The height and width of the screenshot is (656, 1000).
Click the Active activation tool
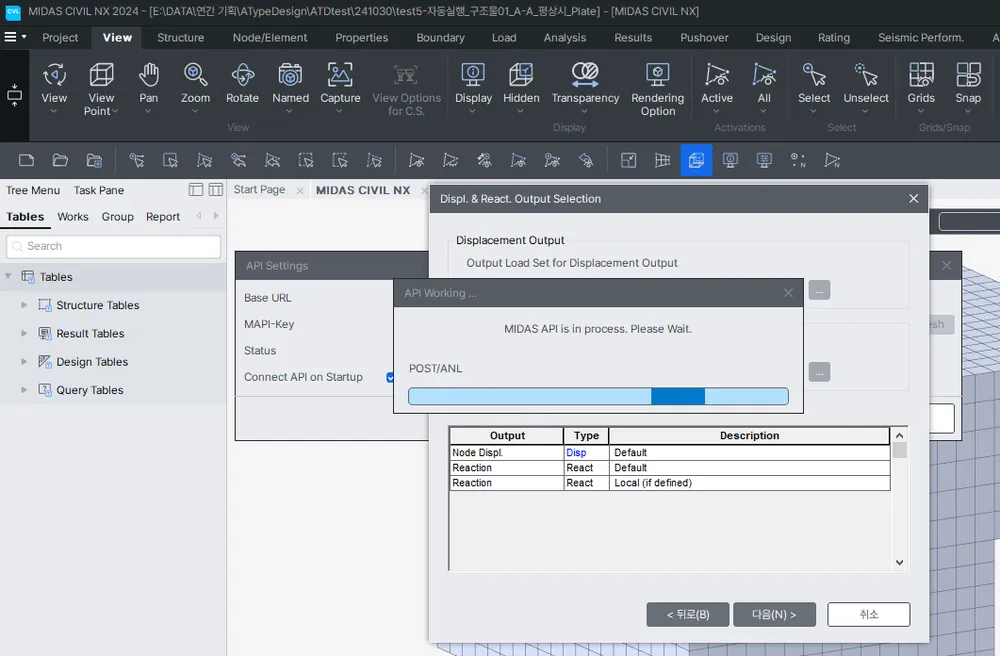coord(717,75)
